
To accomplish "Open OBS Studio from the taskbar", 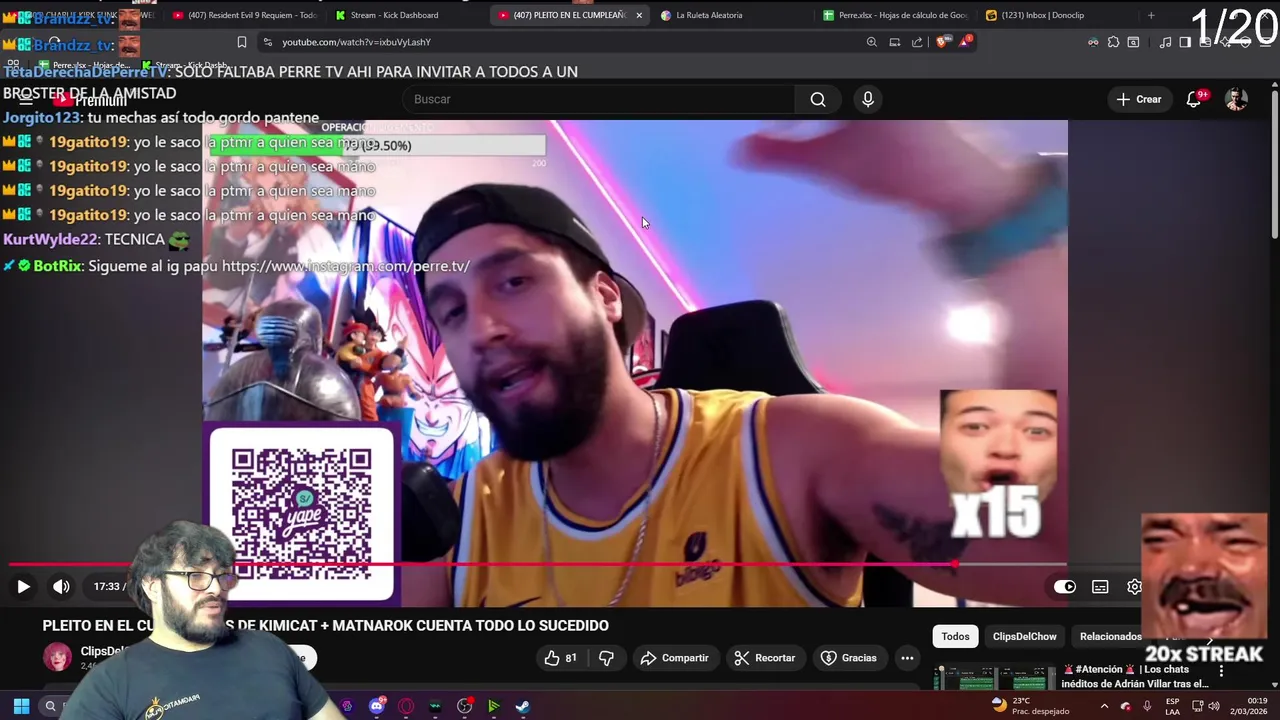I will 464,706.
